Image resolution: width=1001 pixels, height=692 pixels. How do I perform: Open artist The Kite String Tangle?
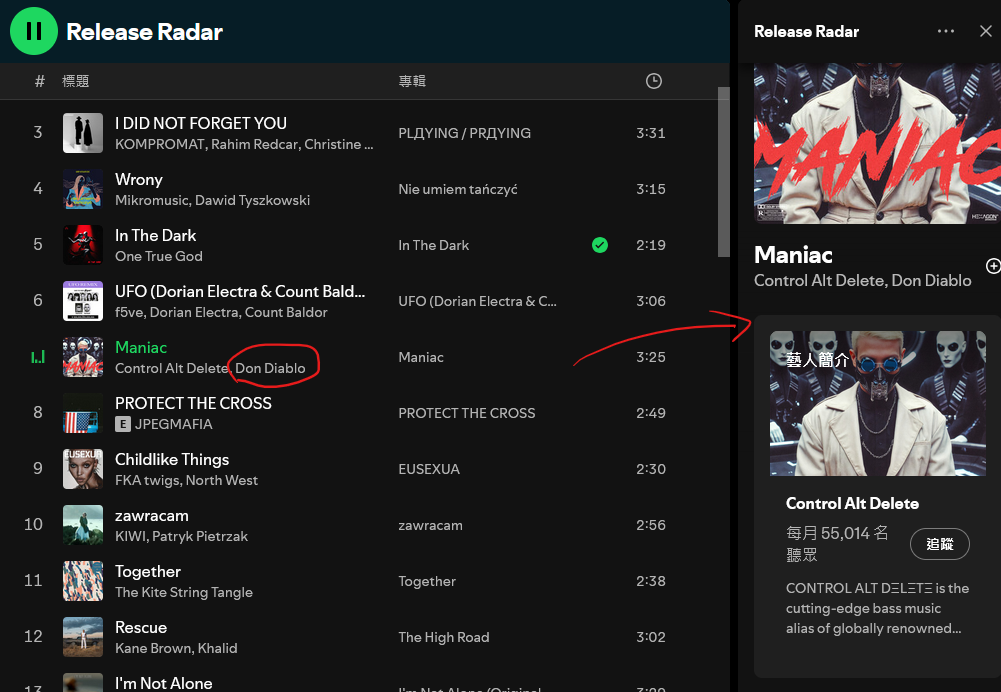coord(183,592)
